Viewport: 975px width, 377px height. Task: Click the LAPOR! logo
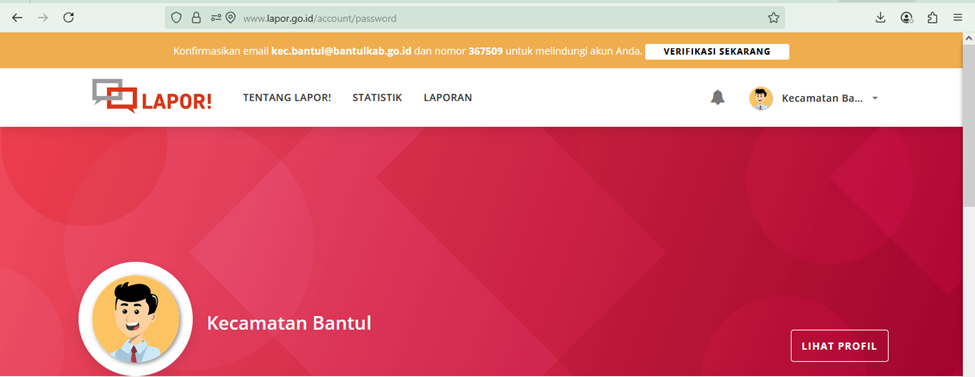152,96
